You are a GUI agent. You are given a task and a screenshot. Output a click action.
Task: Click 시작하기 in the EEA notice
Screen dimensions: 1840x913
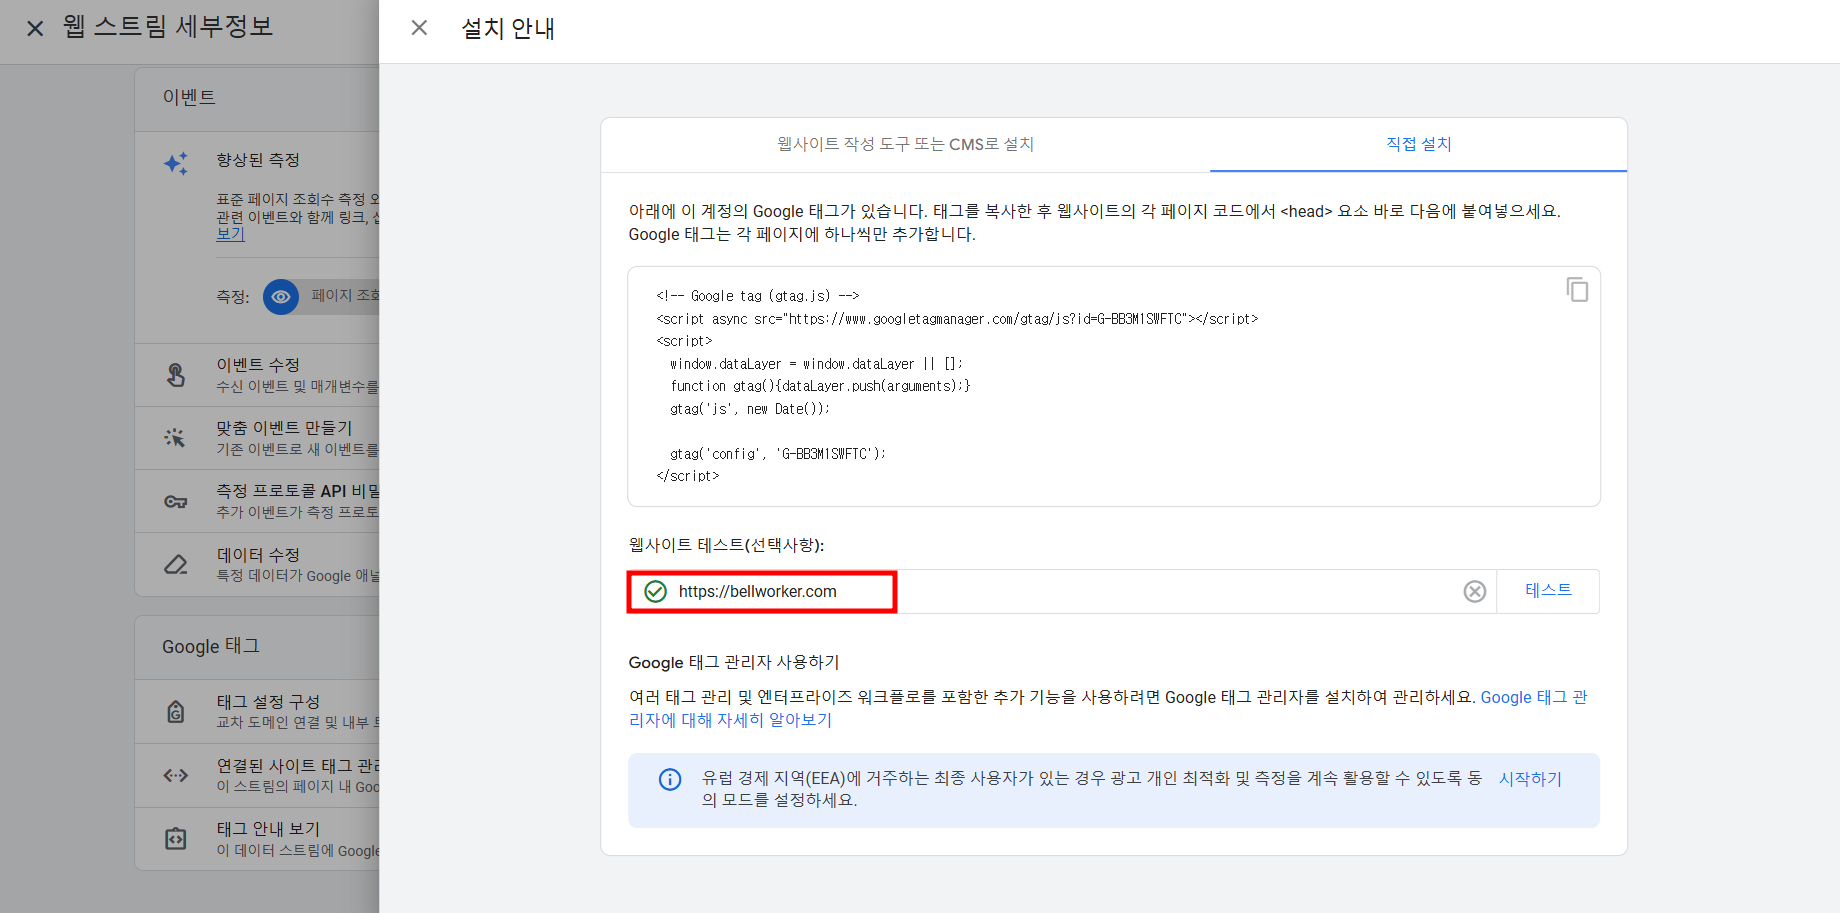click(x=1530, y=779)
